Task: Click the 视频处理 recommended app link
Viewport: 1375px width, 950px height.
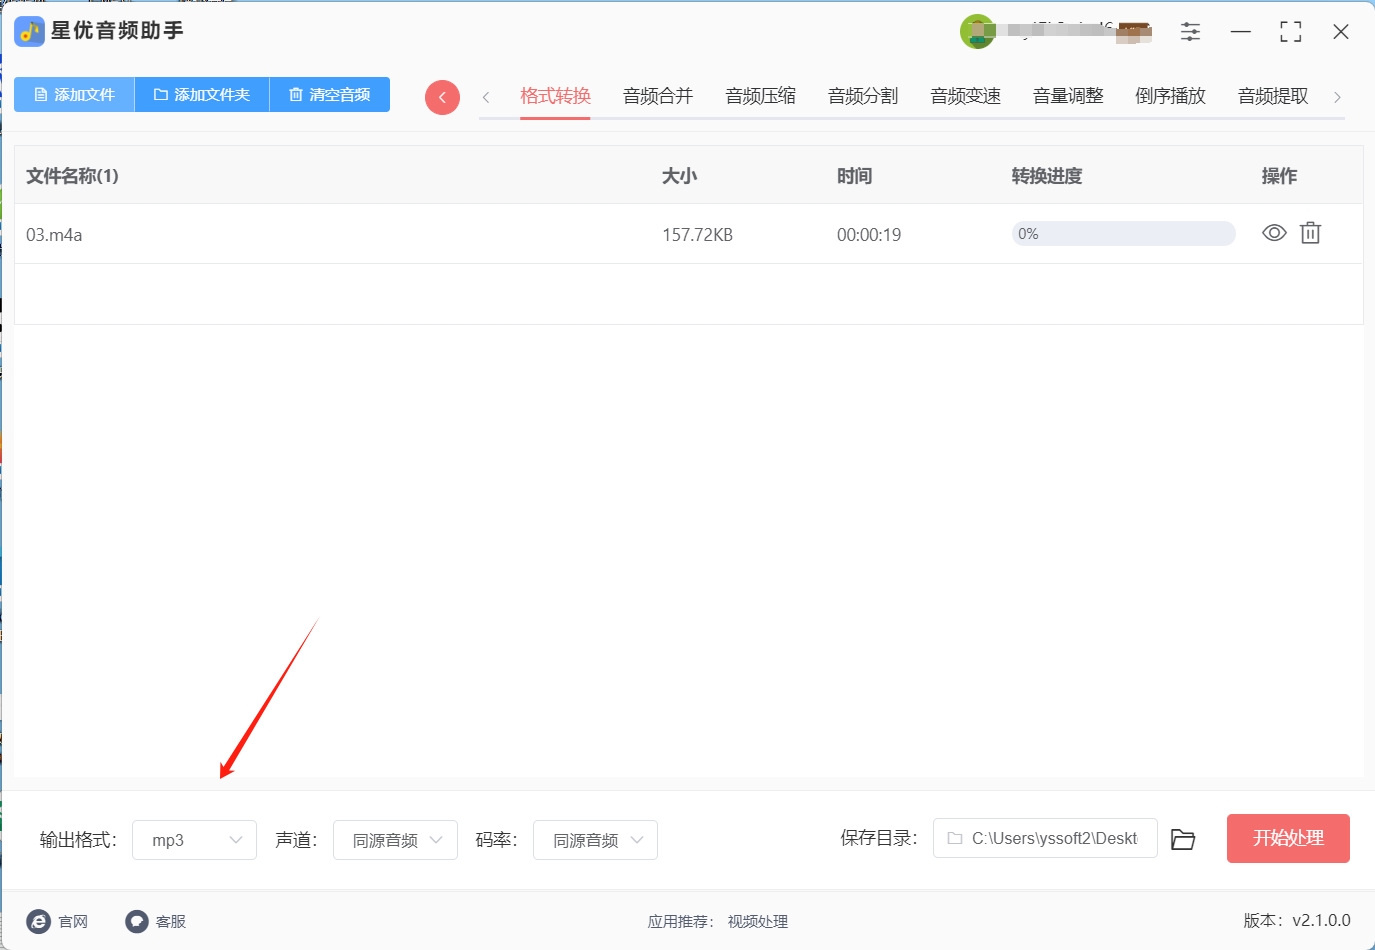Action: [x=758, y=922]
